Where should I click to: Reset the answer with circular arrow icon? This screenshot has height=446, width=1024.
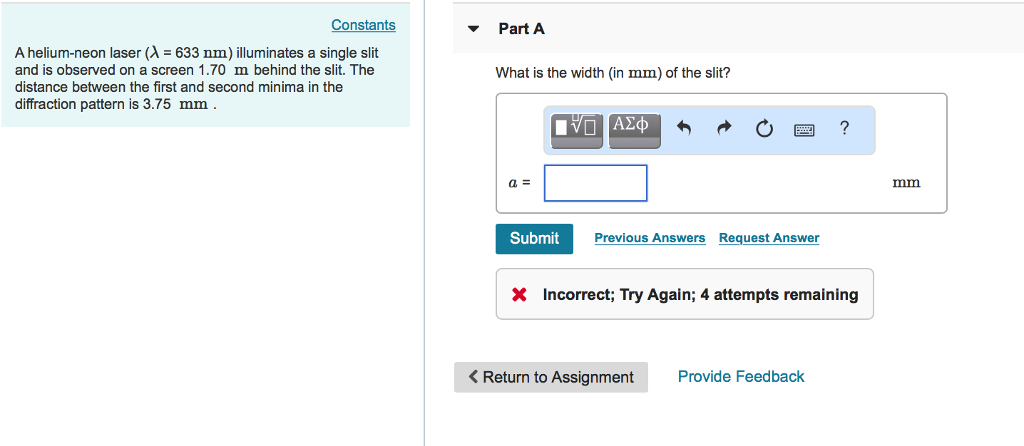(763, 129)
